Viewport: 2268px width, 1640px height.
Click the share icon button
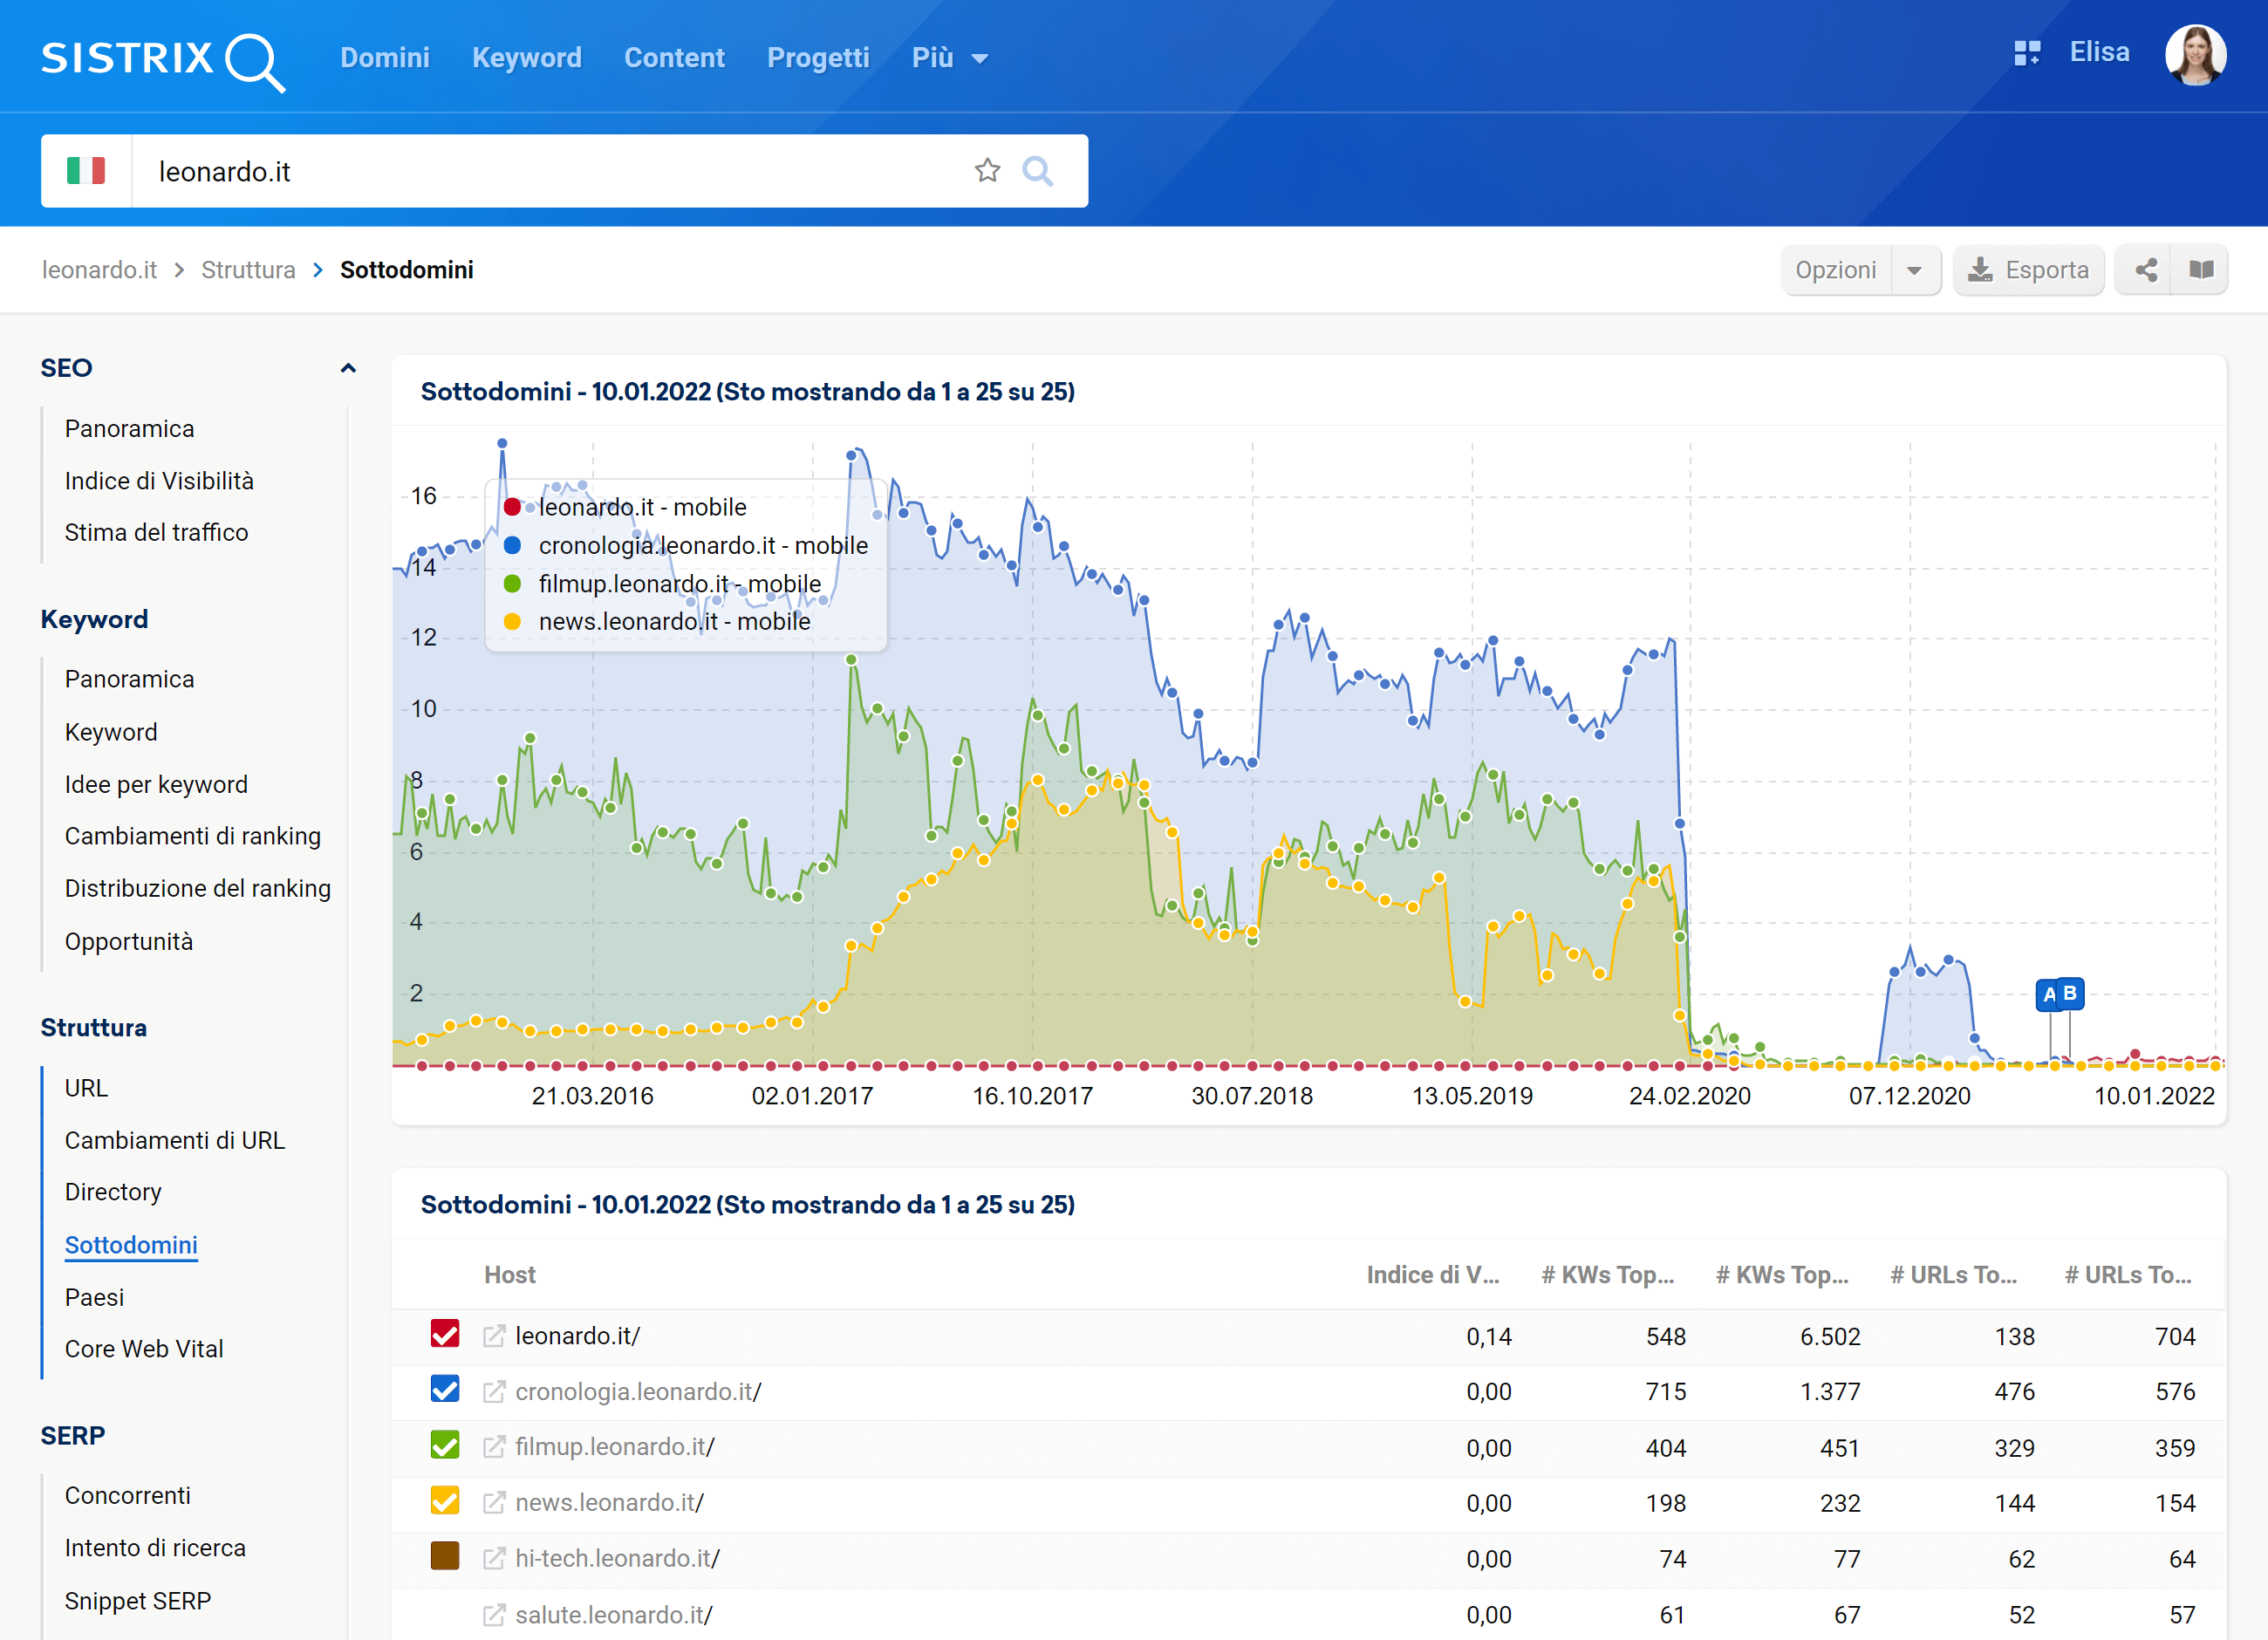pos(2145,270)
